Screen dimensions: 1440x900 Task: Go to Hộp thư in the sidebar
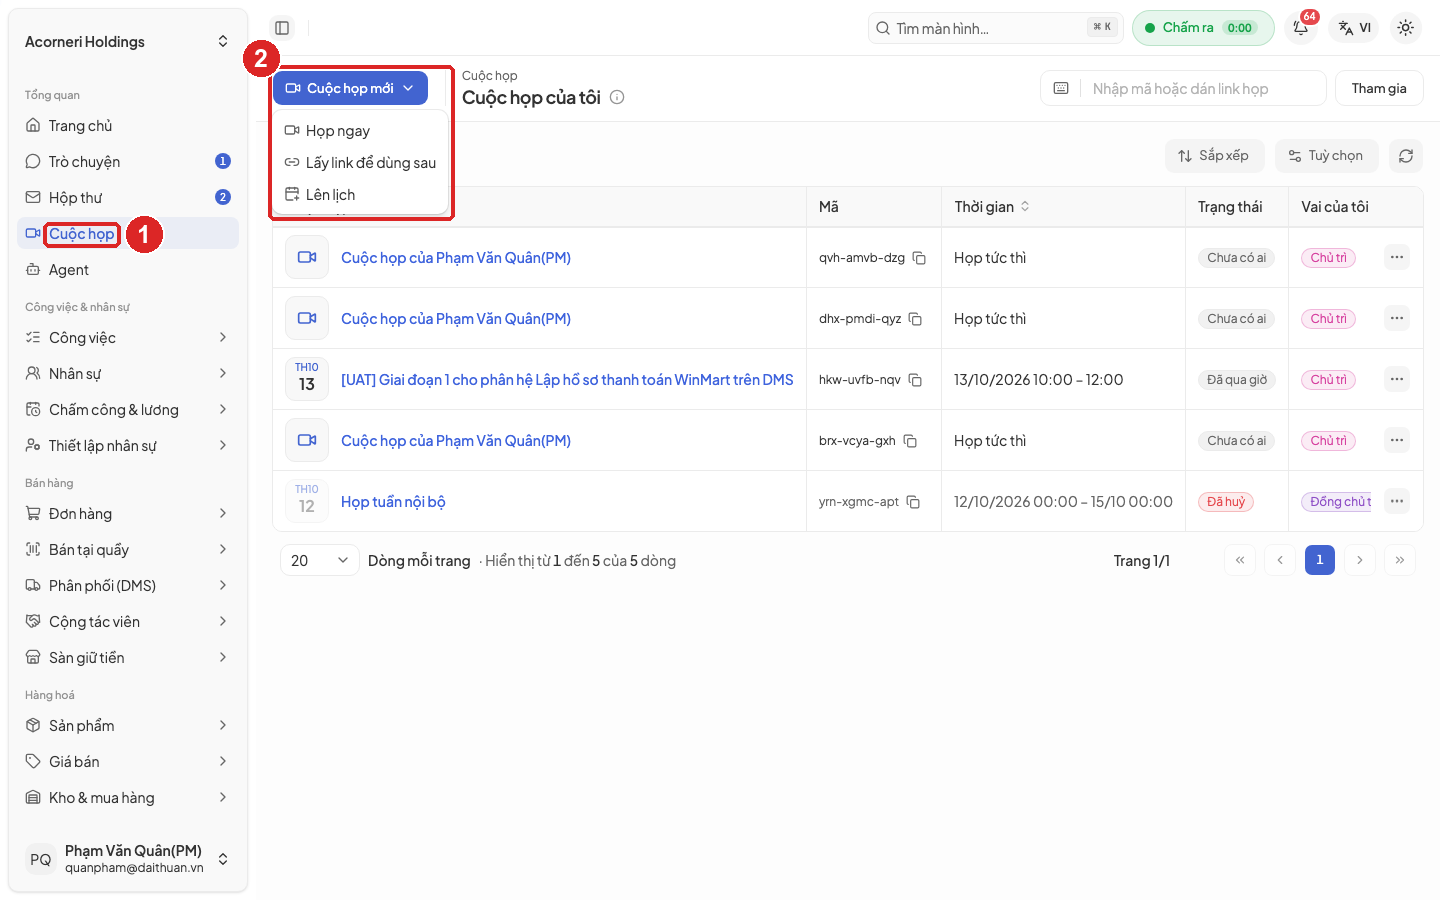(x=128, y=198)
